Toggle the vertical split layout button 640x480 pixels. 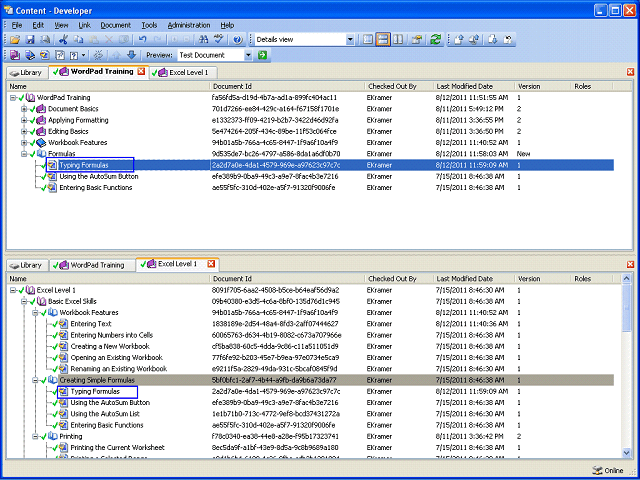(398, 40)
